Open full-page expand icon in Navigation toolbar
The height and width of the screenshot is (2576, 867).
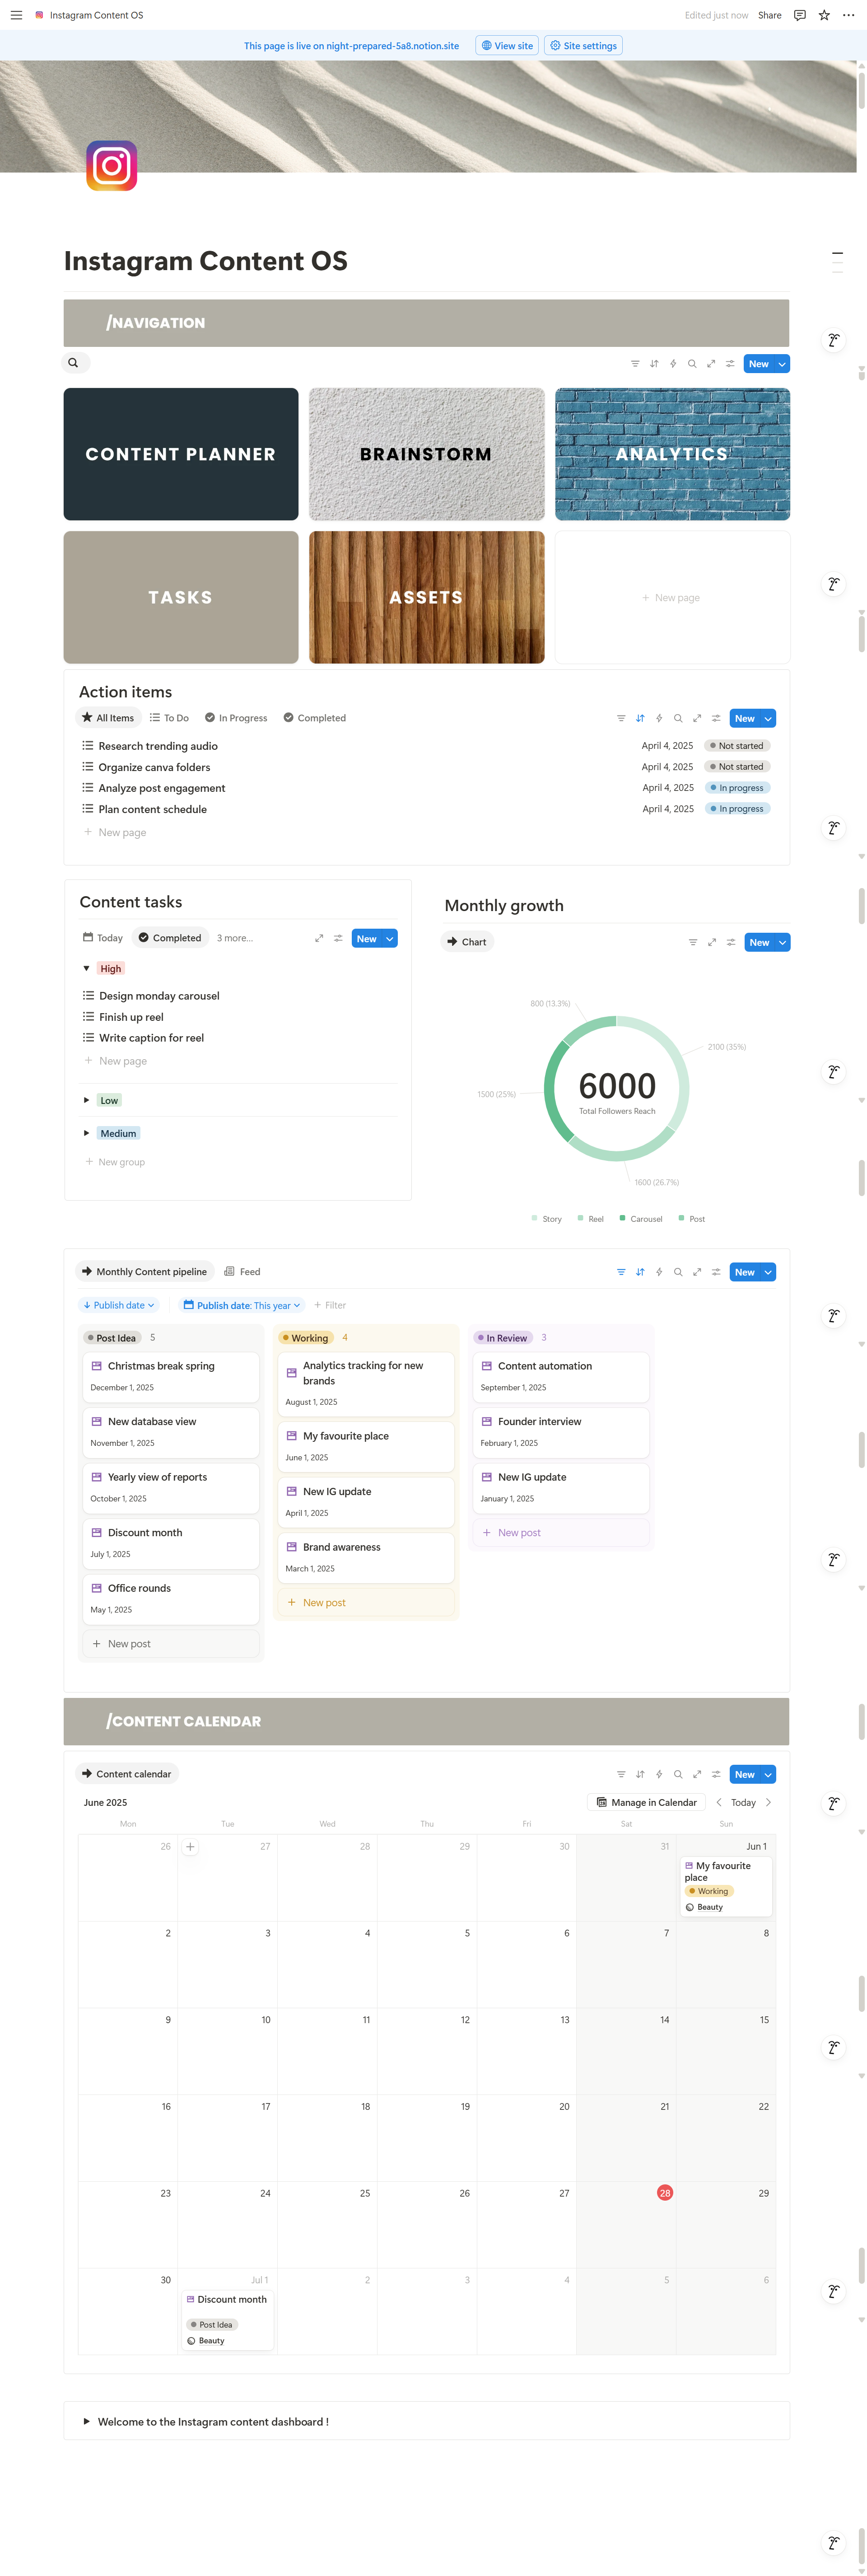(711, 364)
